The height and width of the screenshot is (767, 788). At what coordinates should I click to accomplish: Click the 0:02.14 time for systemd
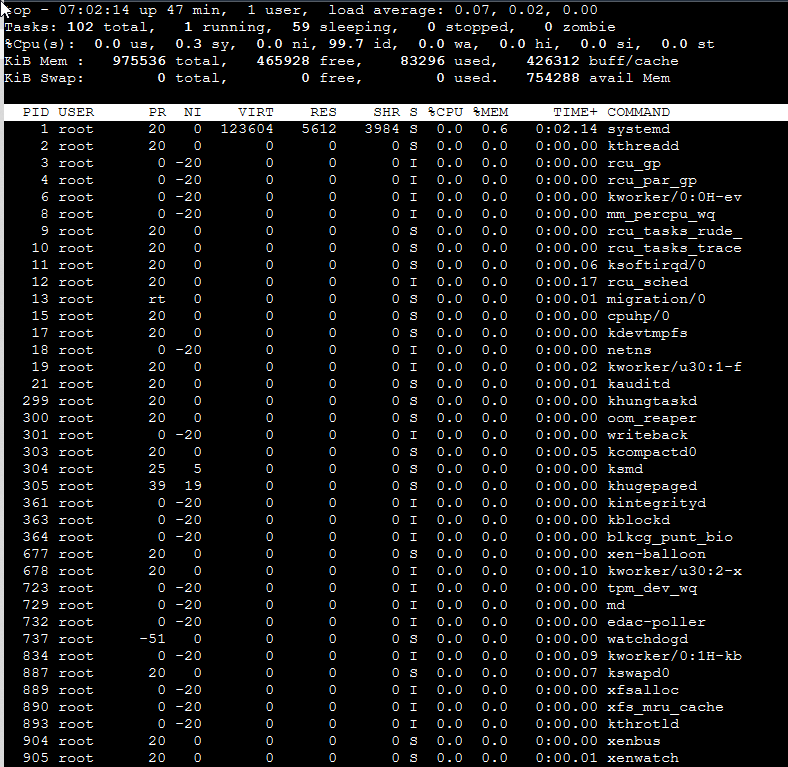point(566,129)
